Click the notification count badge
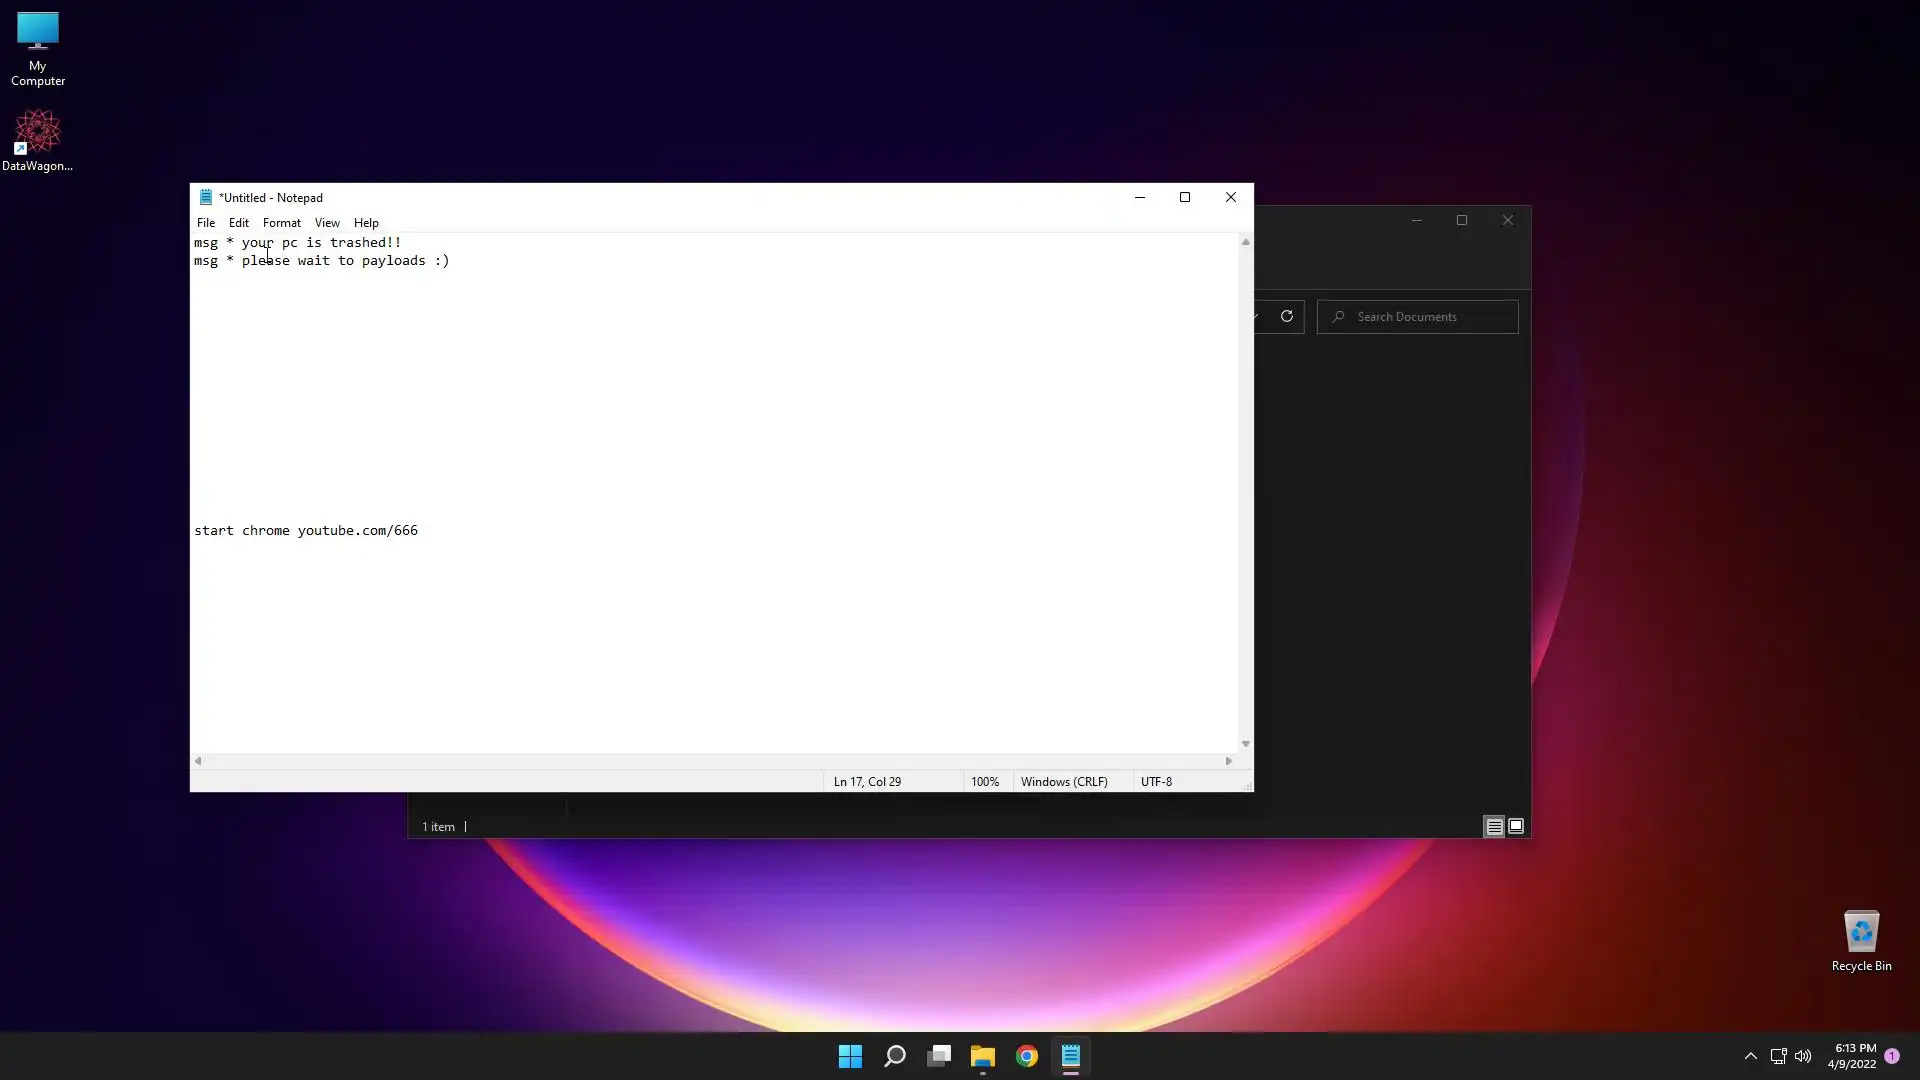 (x=1892, y=1056)
